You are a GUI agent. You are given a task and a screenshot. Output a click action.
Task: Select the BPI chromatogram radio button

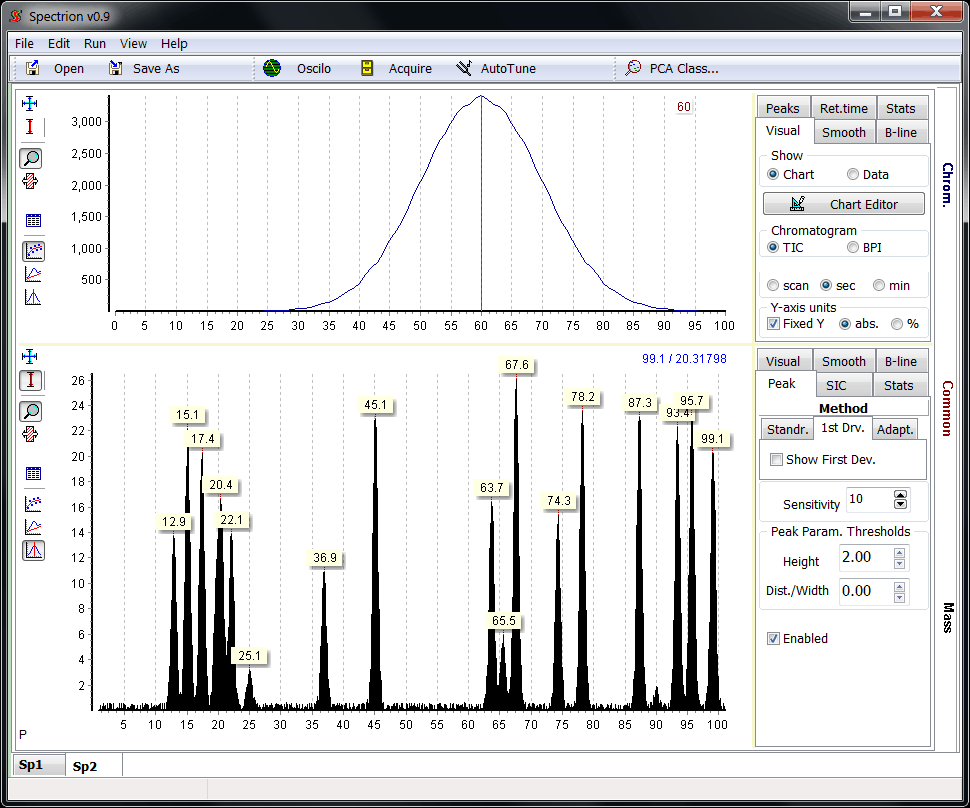853,248
